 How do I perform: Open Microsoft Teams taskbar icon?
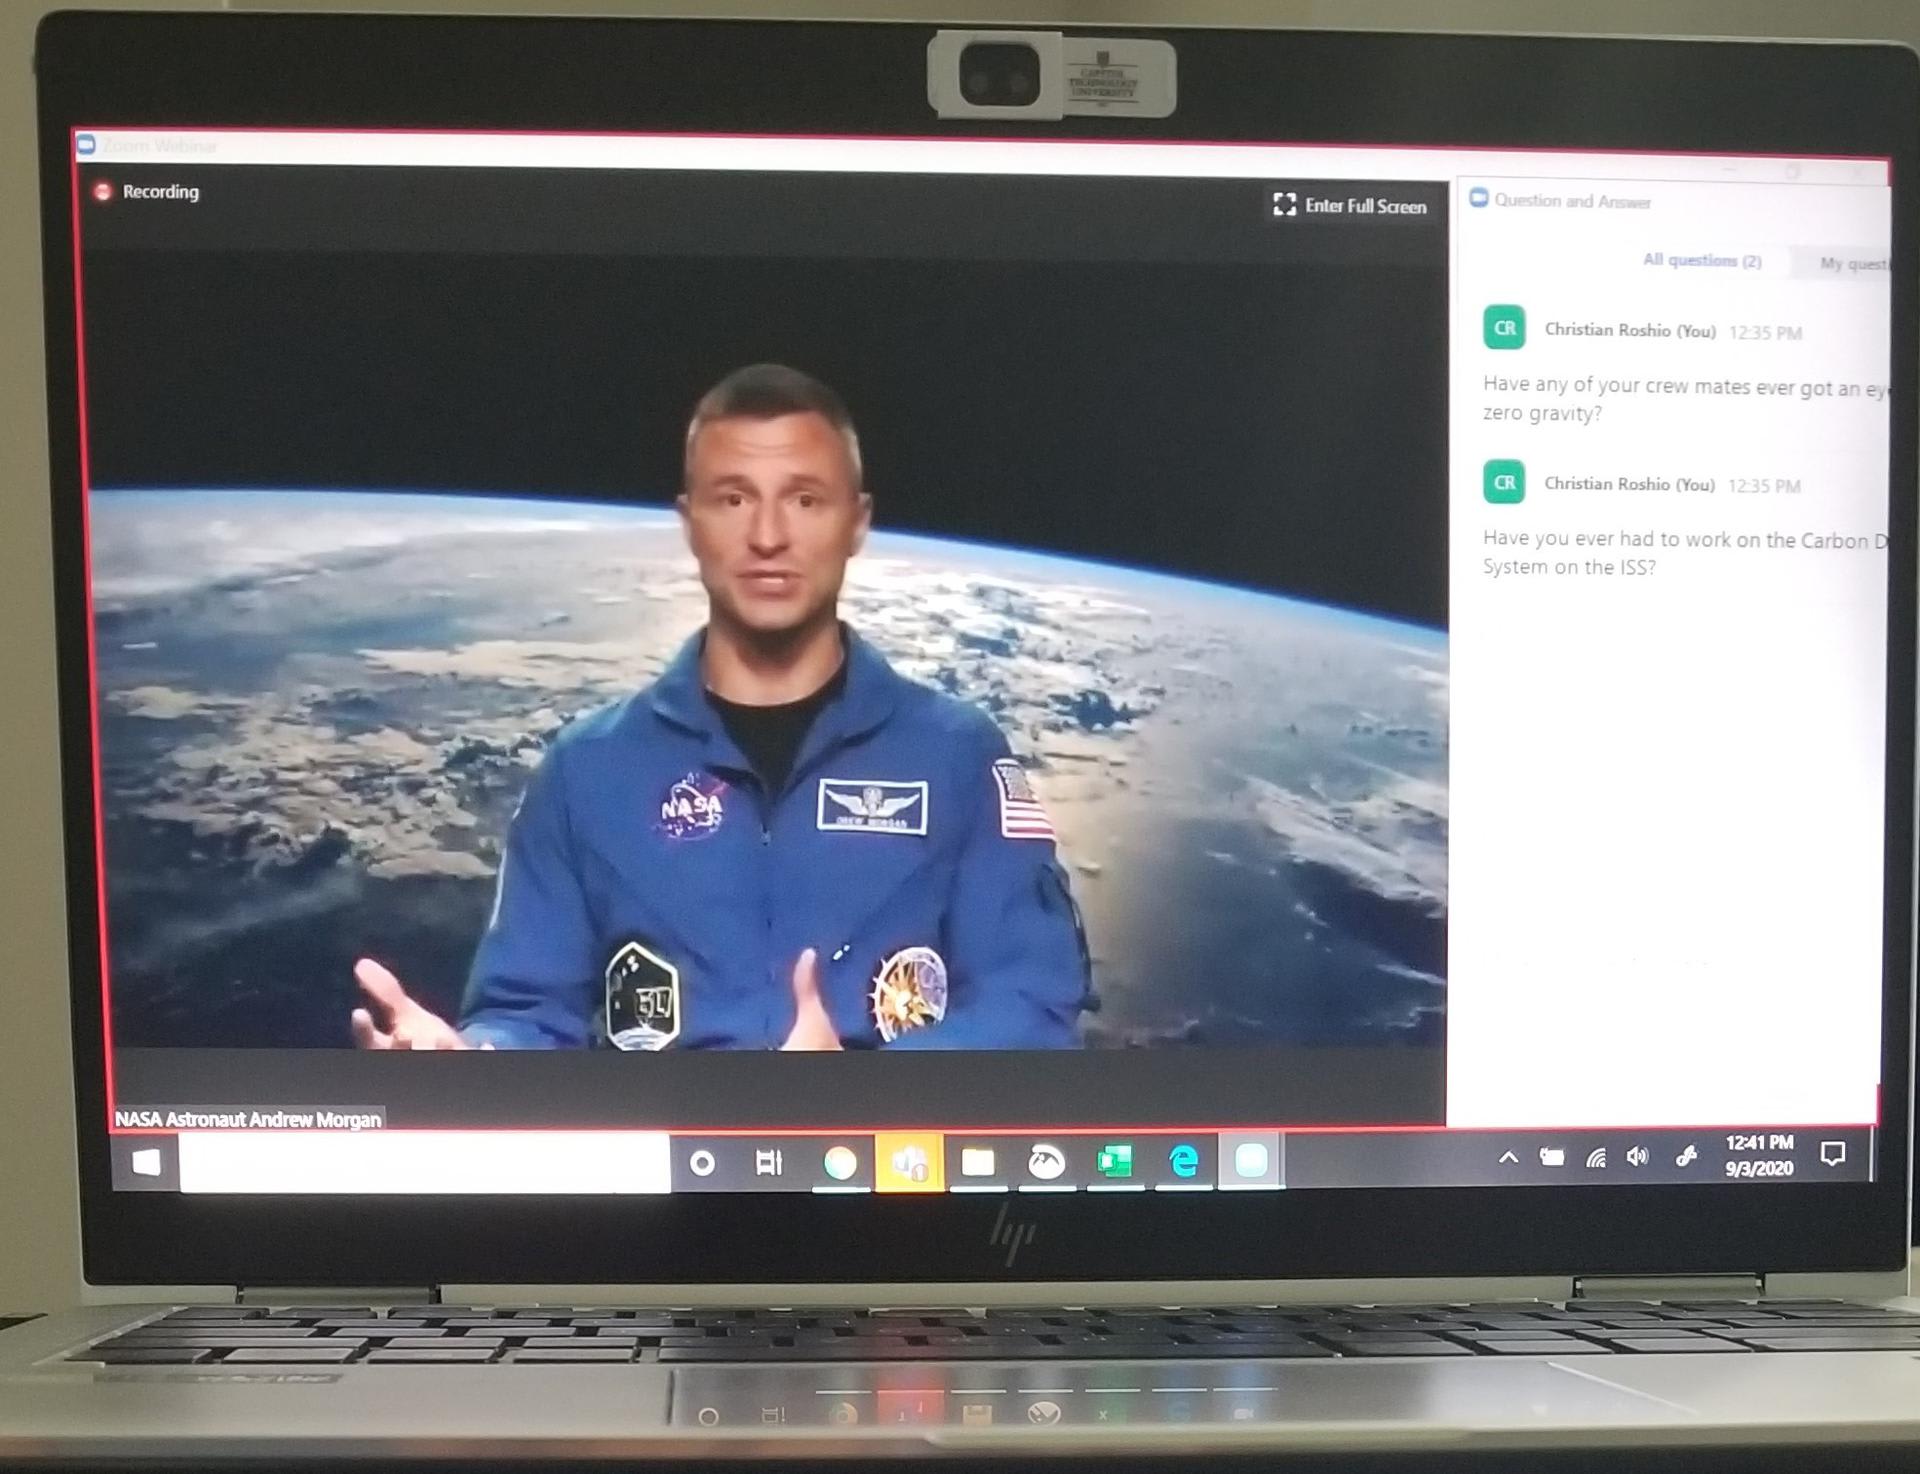[x=909, y=1162]
